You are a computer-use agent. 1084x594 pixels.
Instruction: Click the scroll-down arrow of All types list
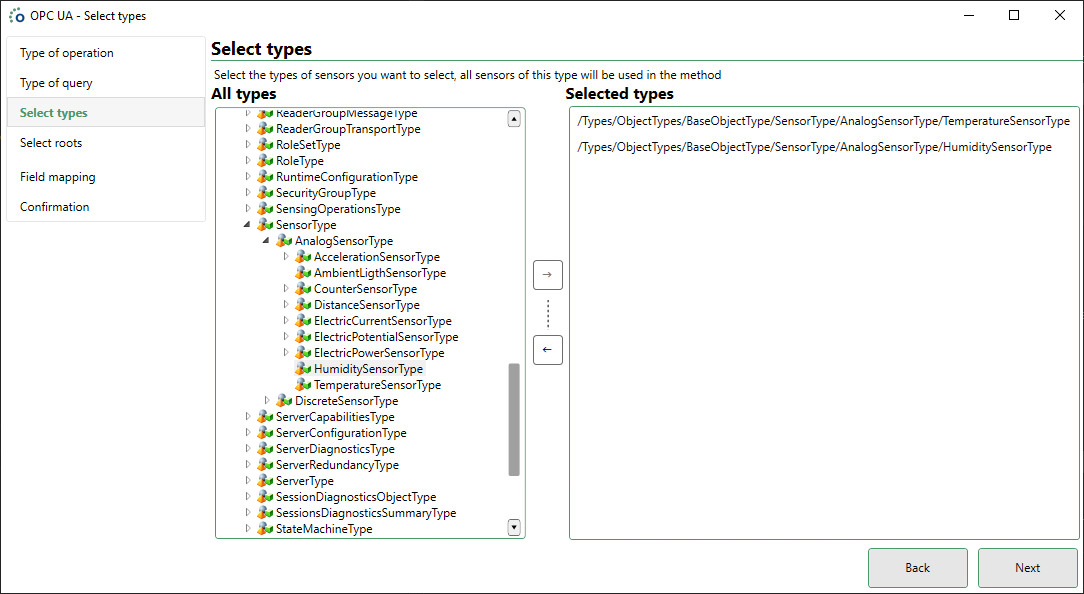click(513, 527)
